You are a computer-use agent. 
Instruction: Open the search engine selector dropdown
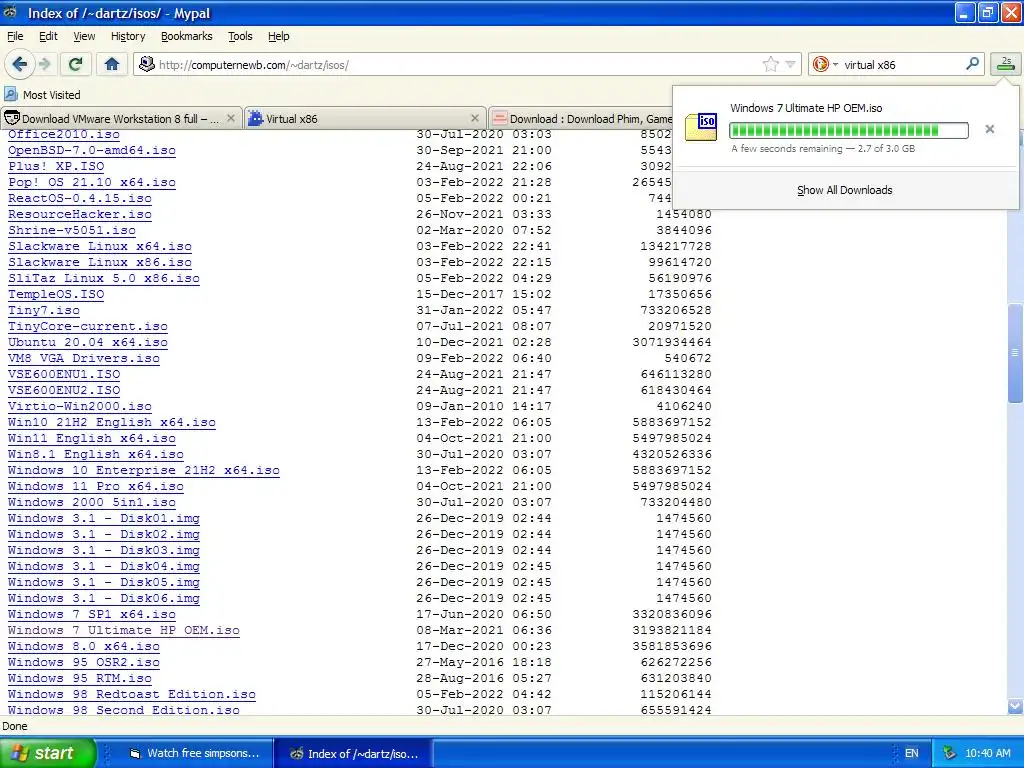tap(825, 64)
